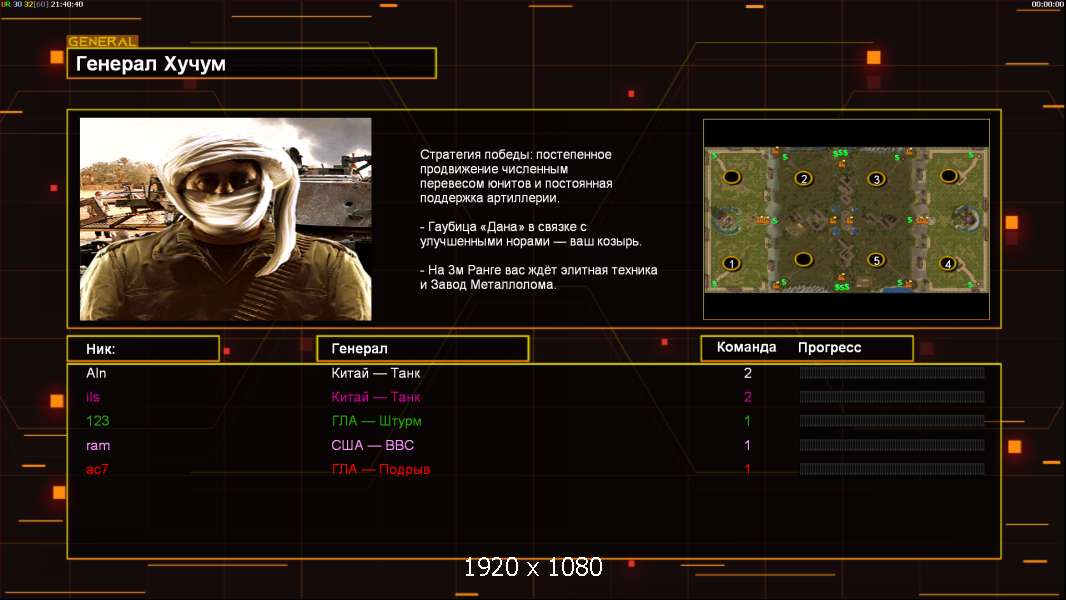Click the loading progress bar for 123
This screenshot has height=600, width=1066.
click(x=892, y=421)
